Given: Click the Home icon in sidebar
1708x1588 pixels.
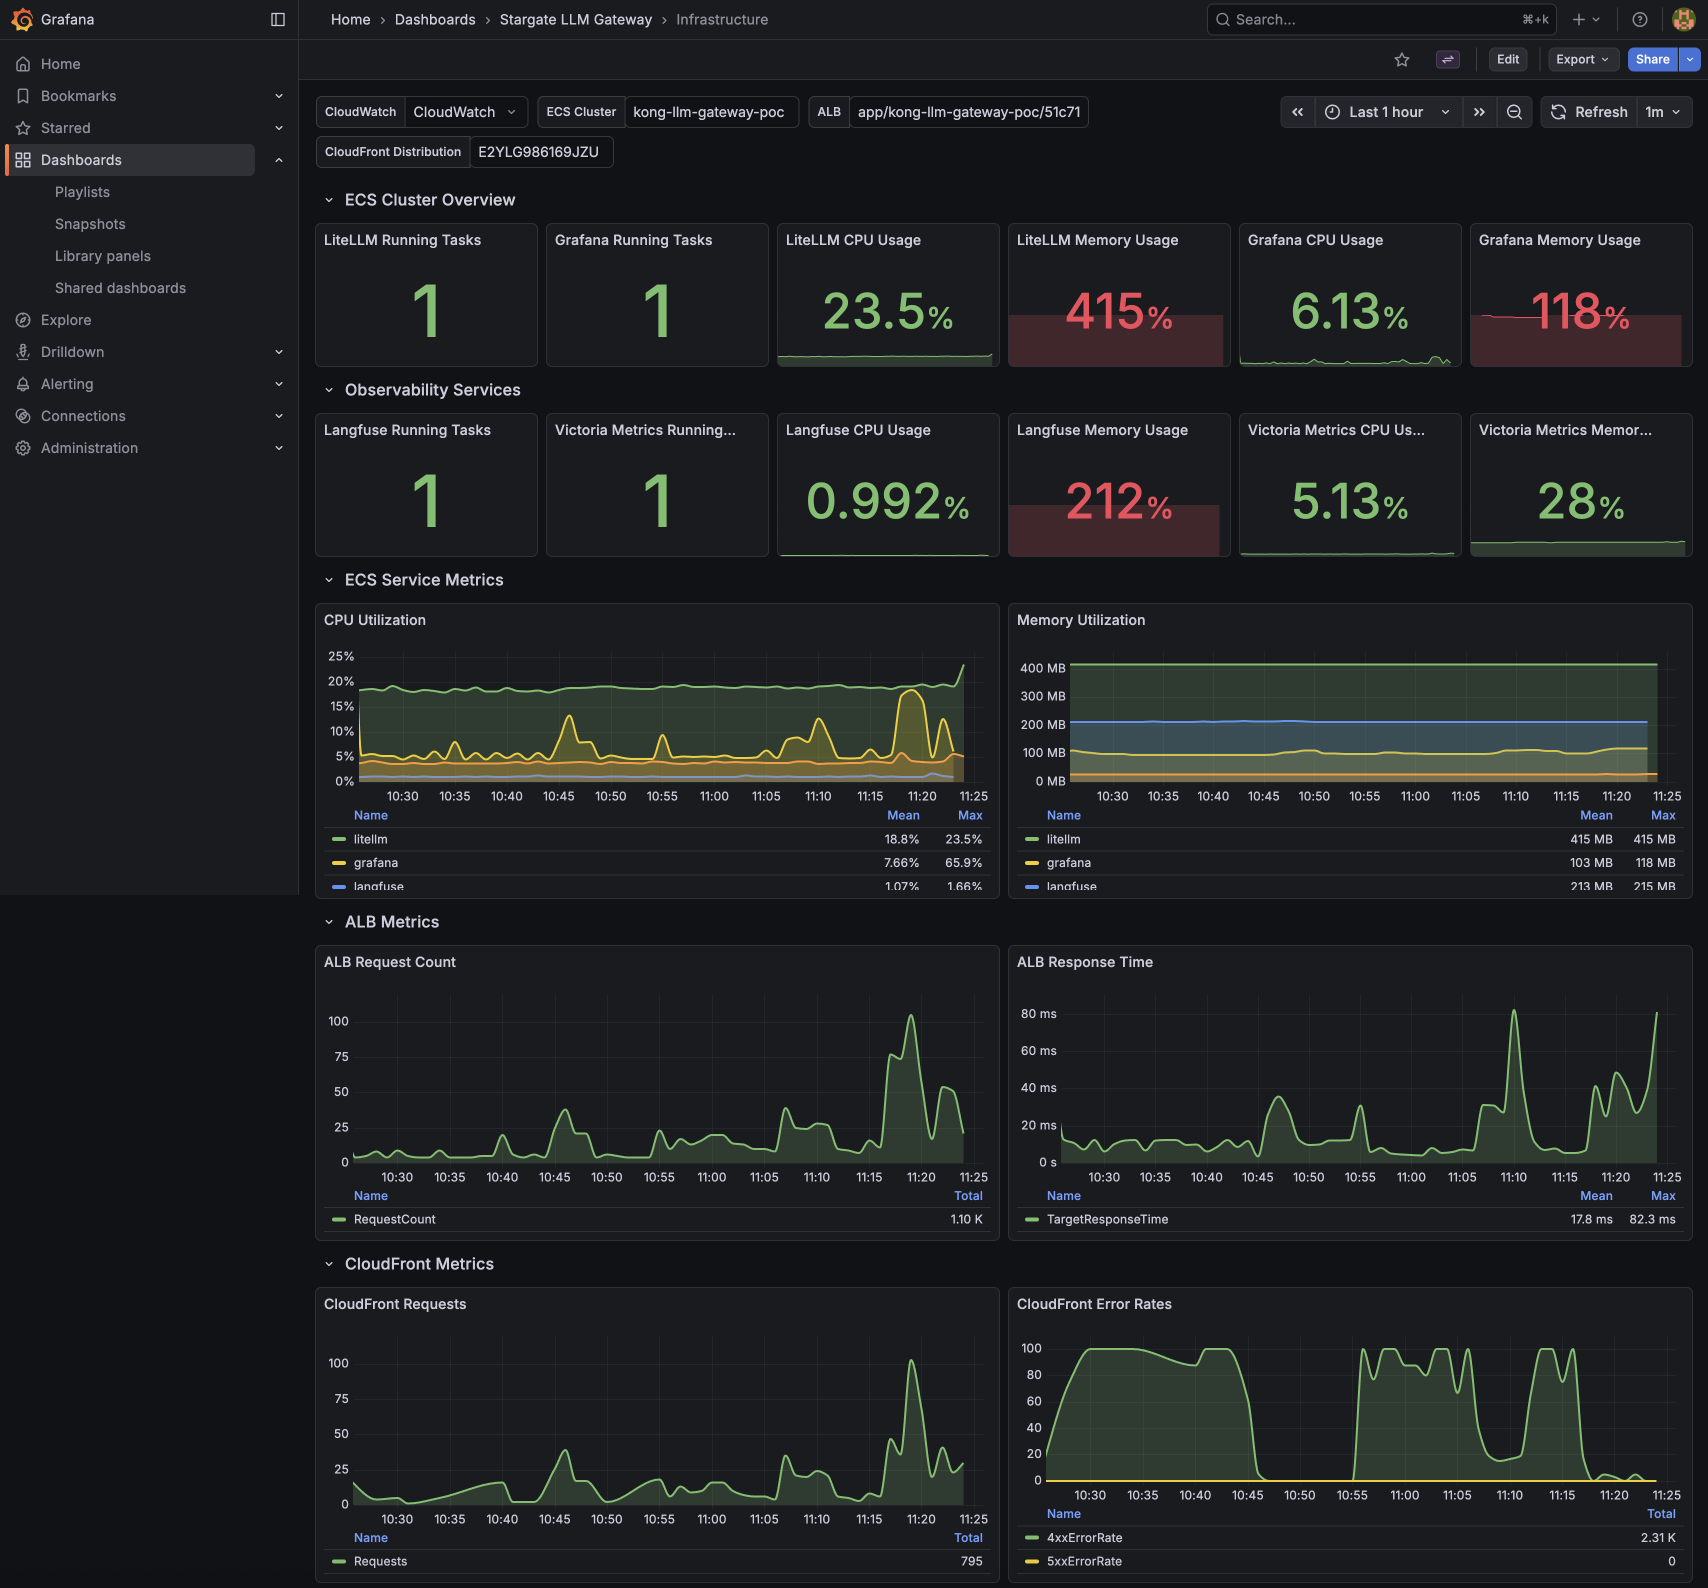Looking at the screenshot, I should pos(23,64).
